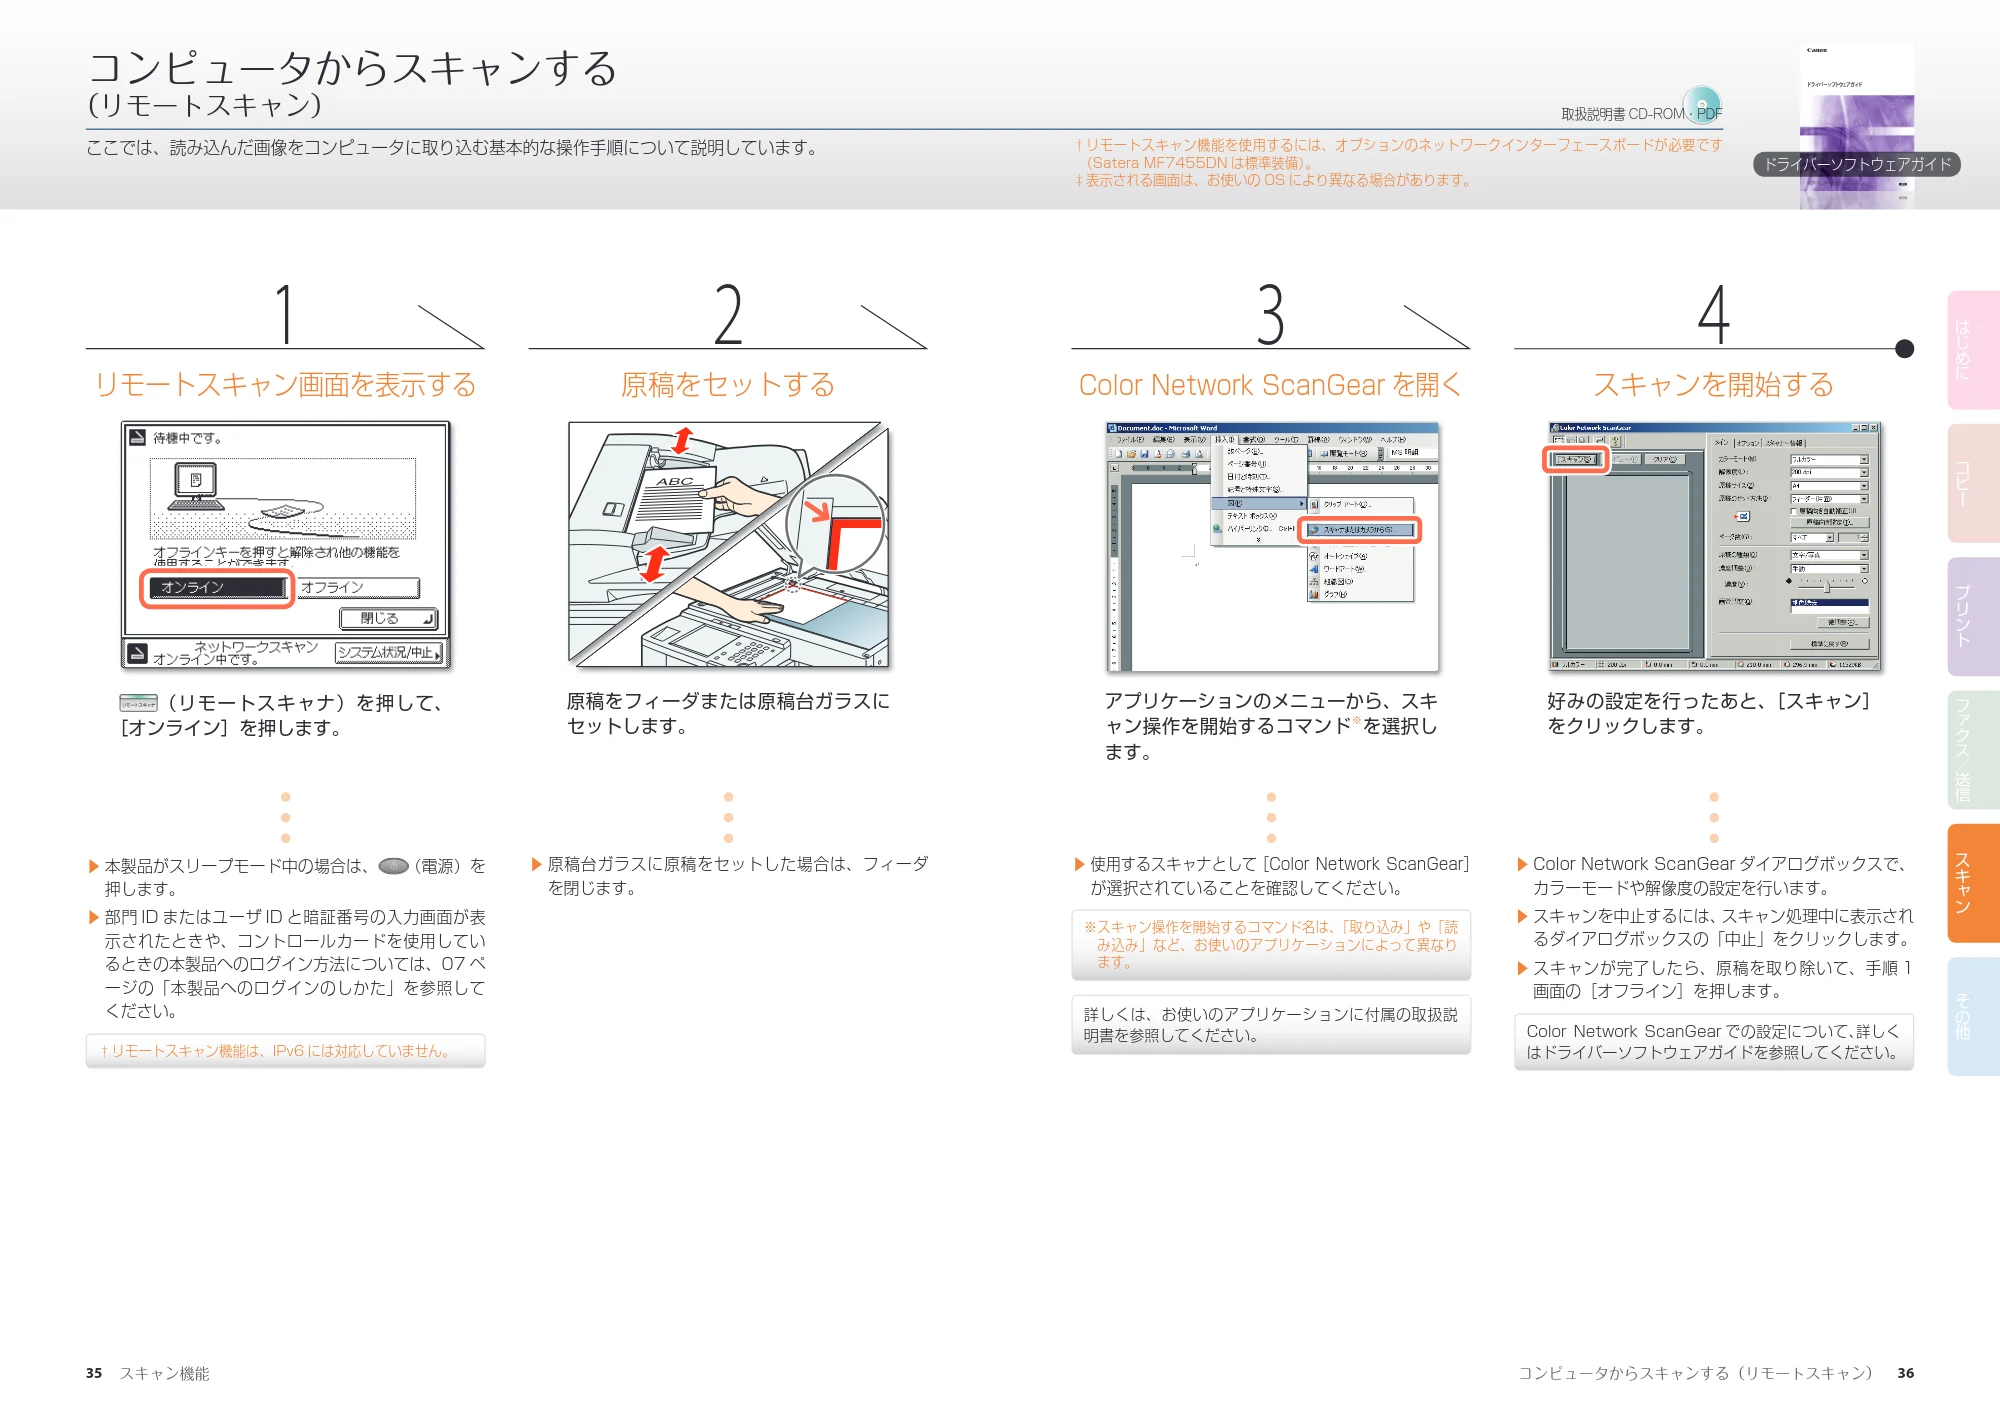This screenshot has height=1415, width=2000.
Task: Tap the オンライン button on printer panel
Action: tap(217, 588)
